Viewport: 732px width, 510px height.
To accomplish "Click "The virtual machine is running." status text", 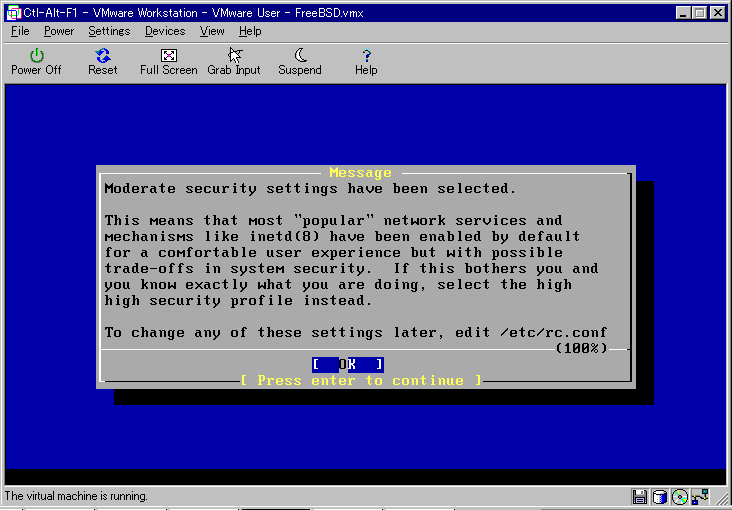I will [x=76, y=496].
